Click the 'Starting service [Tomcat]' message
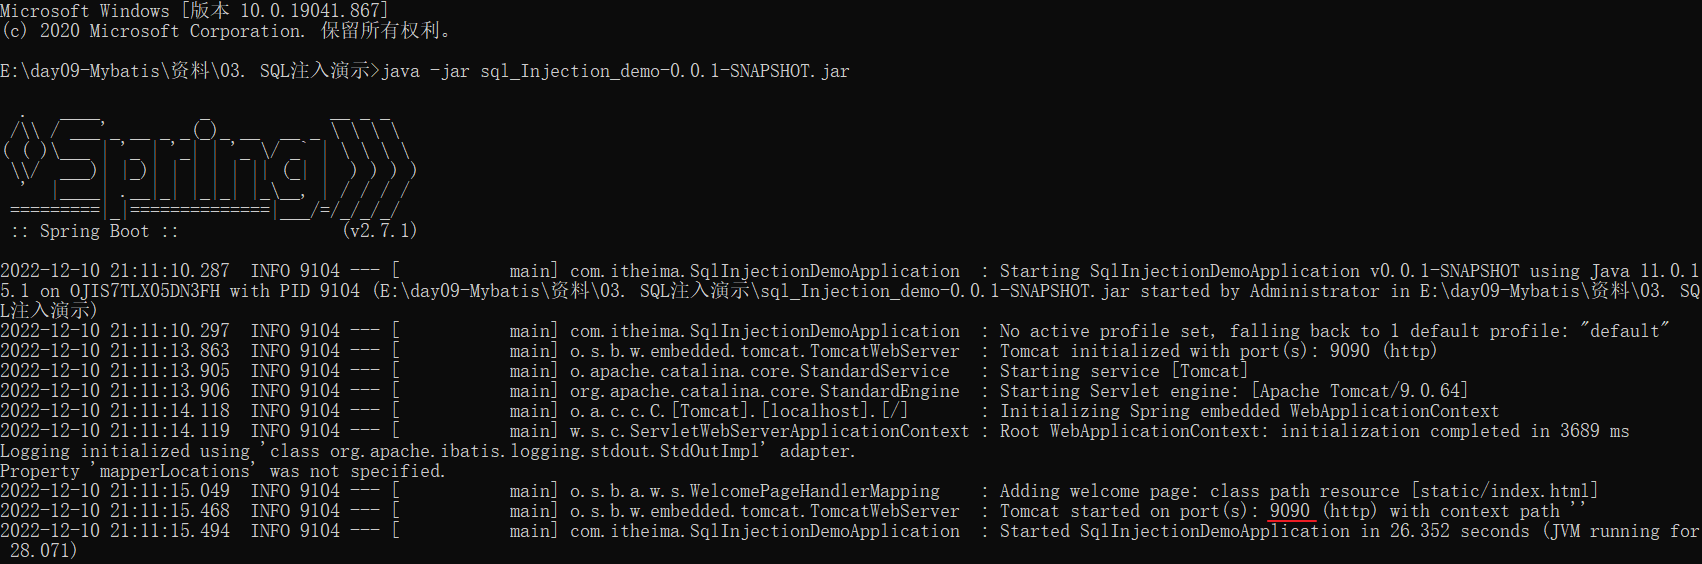Screen dimensions: 1702x564 (x=1124, y=371)
